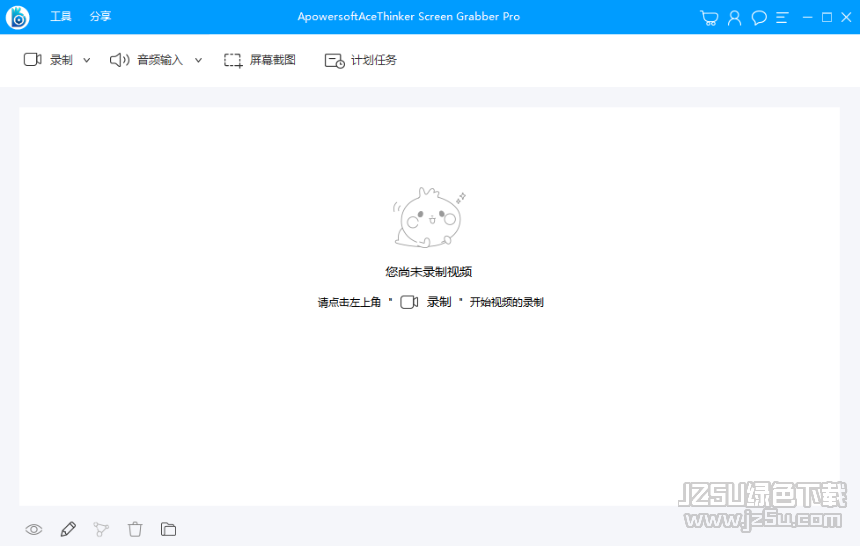The image size is (860, 546).
Task: Open the shopping cart purchase icon
Action: [x=709, y=18]
